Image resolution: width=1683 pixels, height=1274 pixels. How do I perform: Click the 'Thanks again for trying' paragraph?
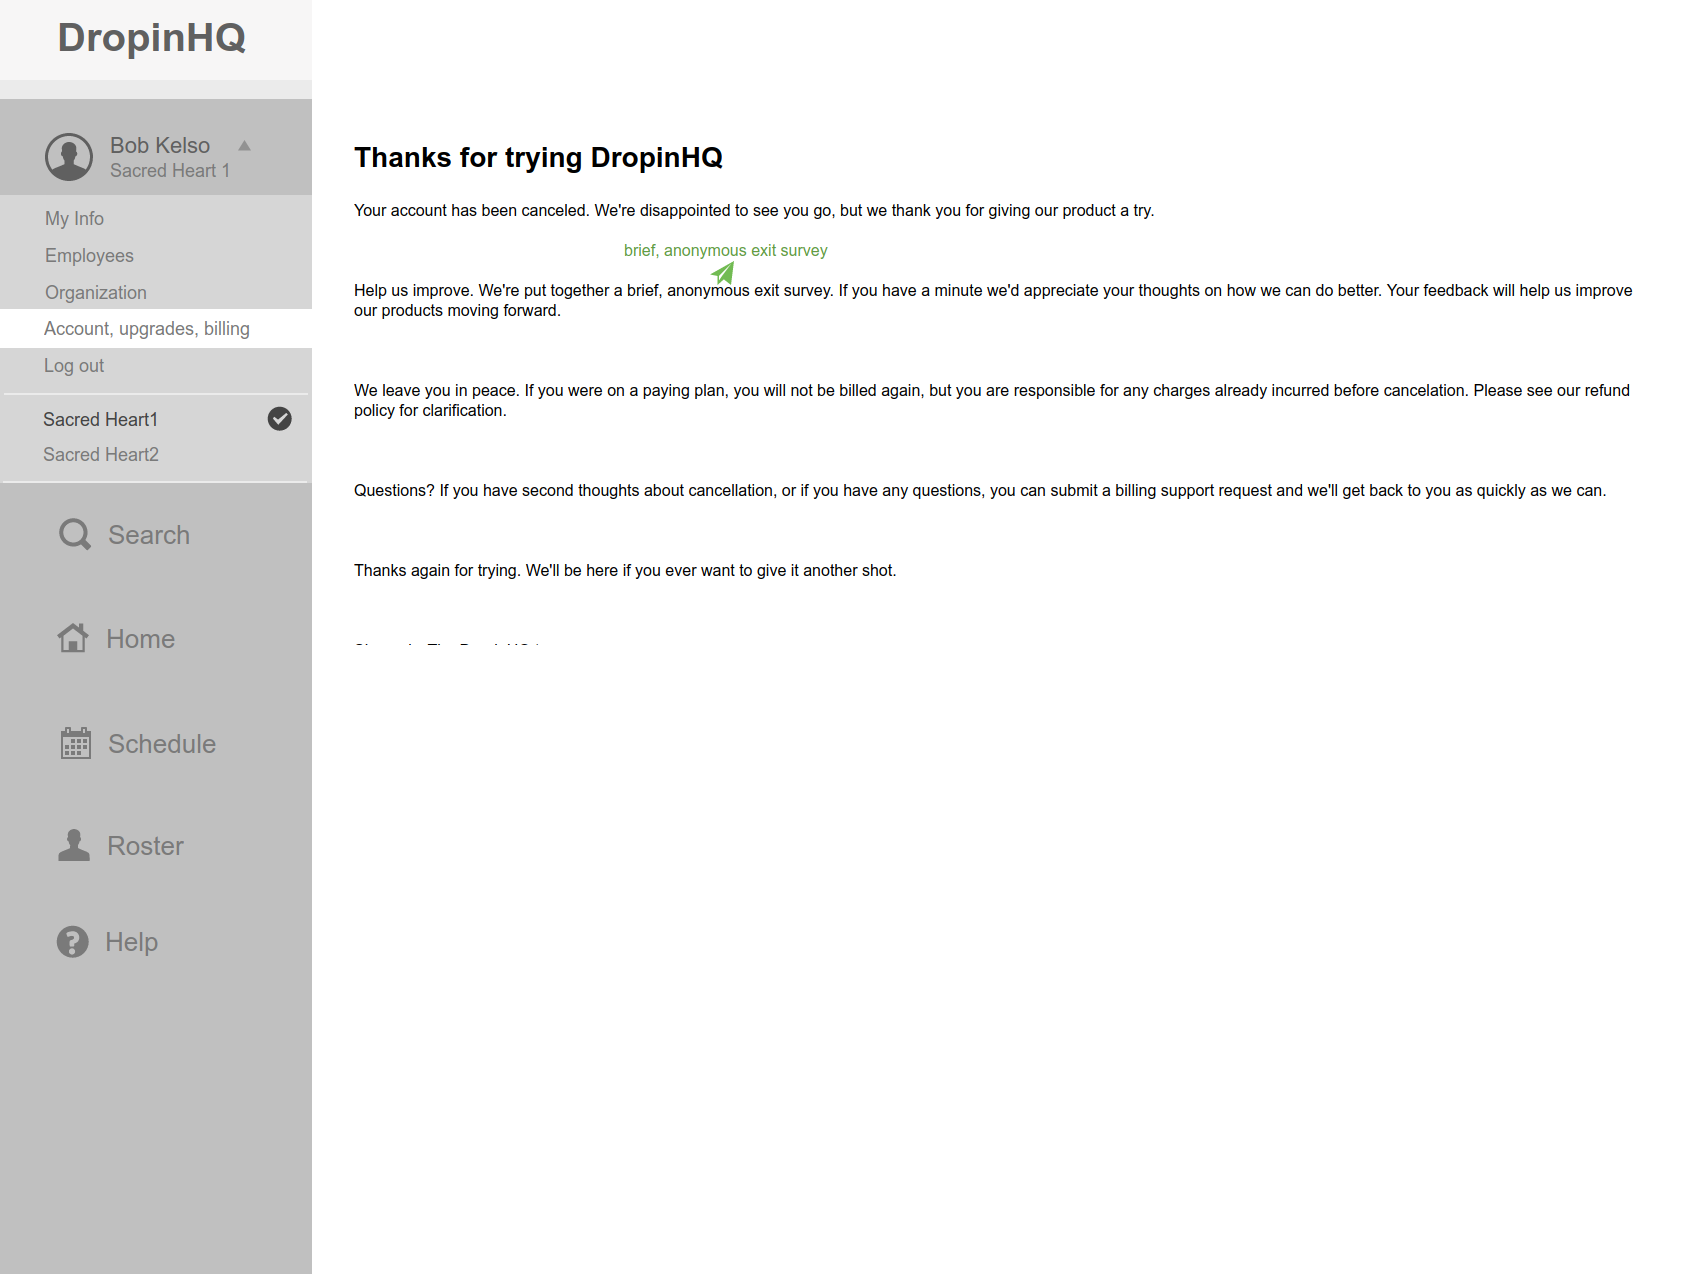(x=625, y=570)
